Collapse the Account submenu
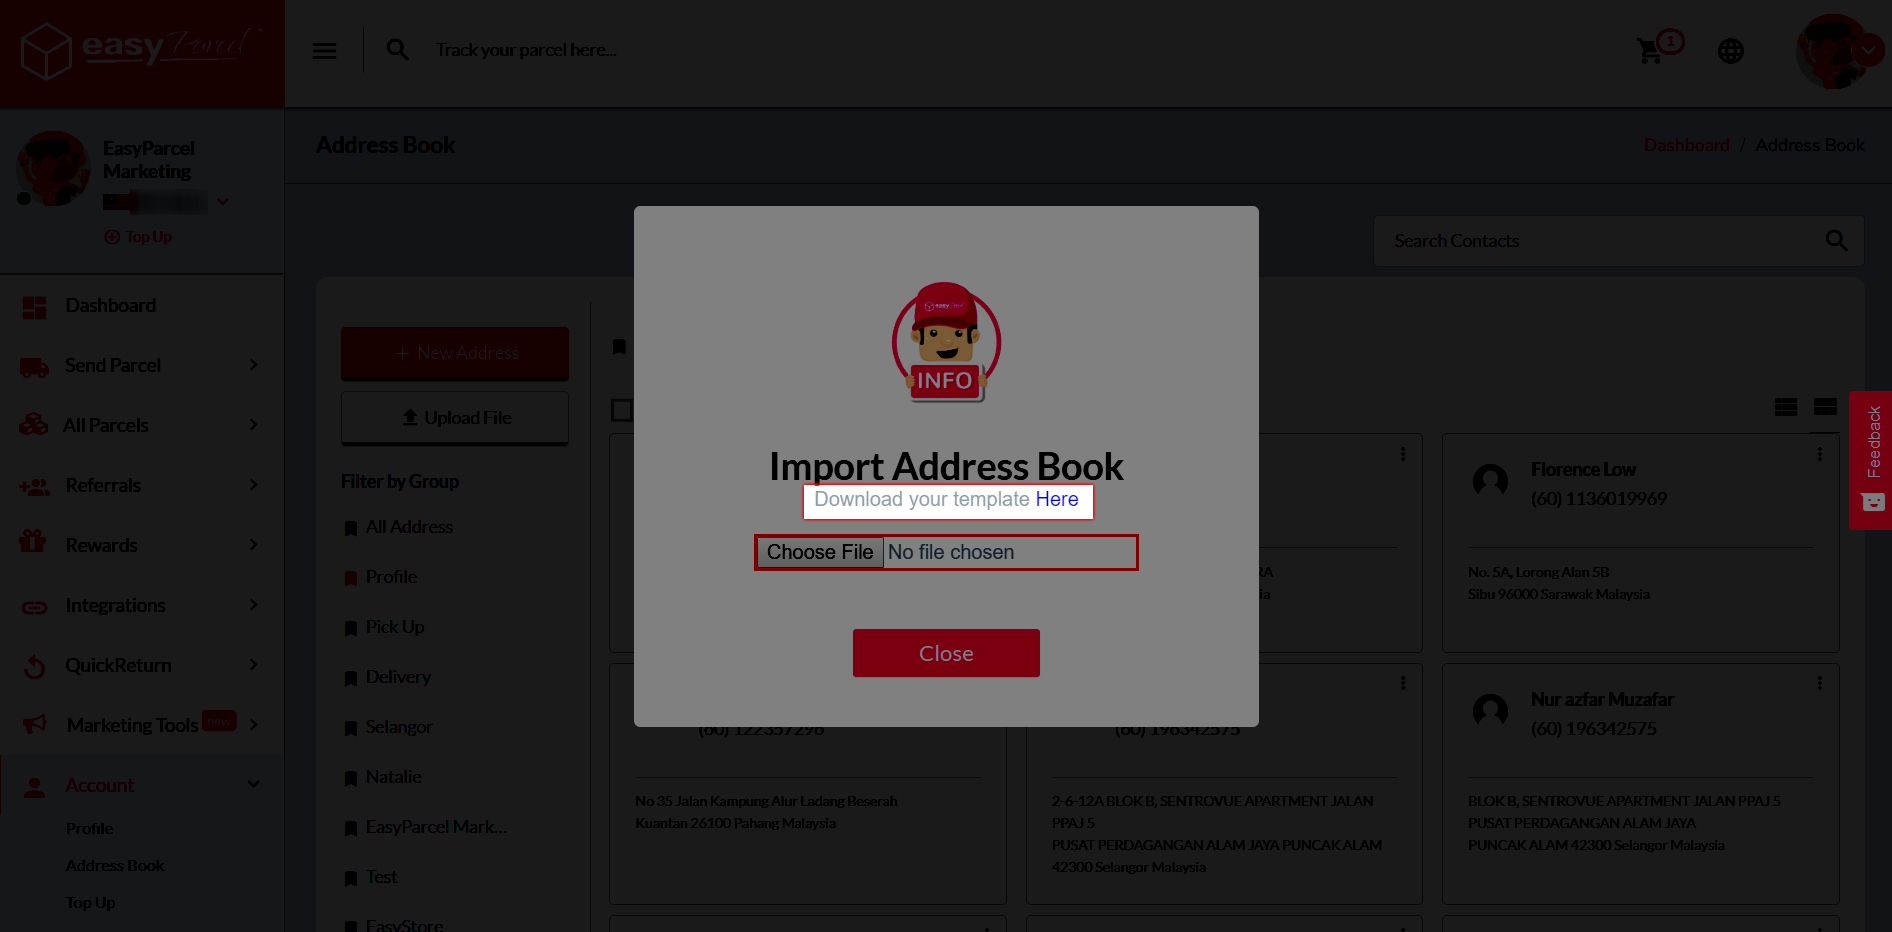 point(253,785)
